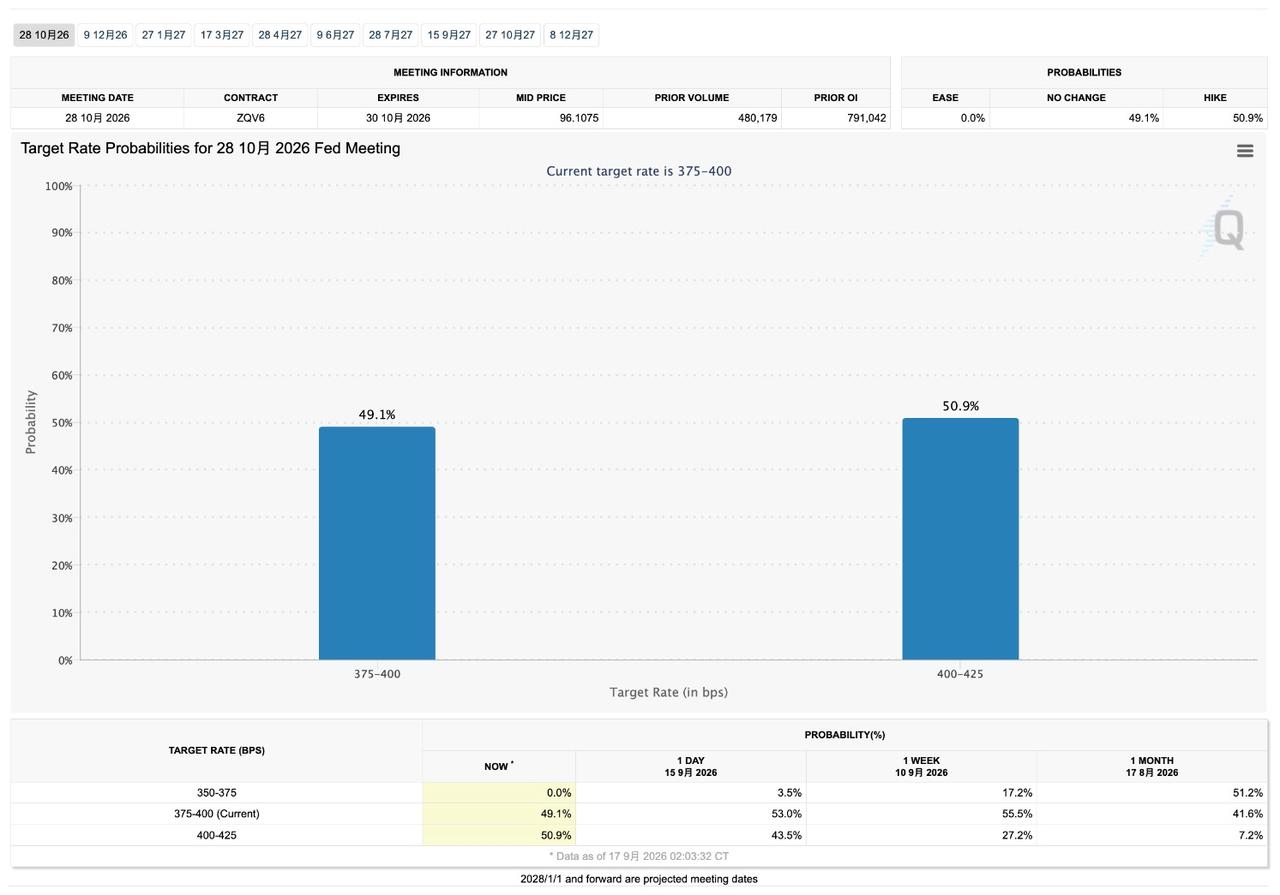Image resolution: width=1280 pixels, height=895 pixels.
Task: Click the TARGET RATE (BPS) table header
Action: (x=217, y=750)
